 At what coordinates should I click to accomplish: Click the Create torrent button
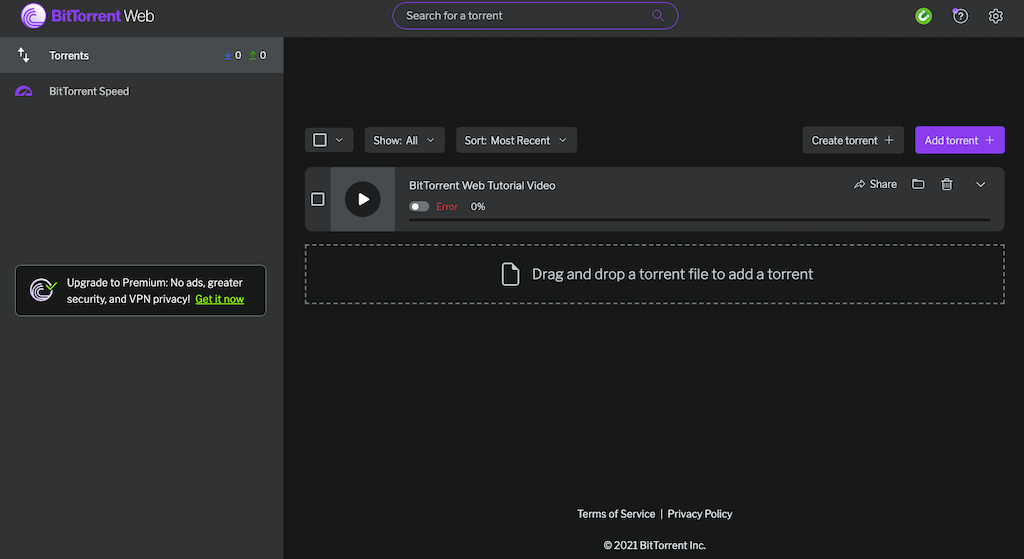tap(853, 140)
